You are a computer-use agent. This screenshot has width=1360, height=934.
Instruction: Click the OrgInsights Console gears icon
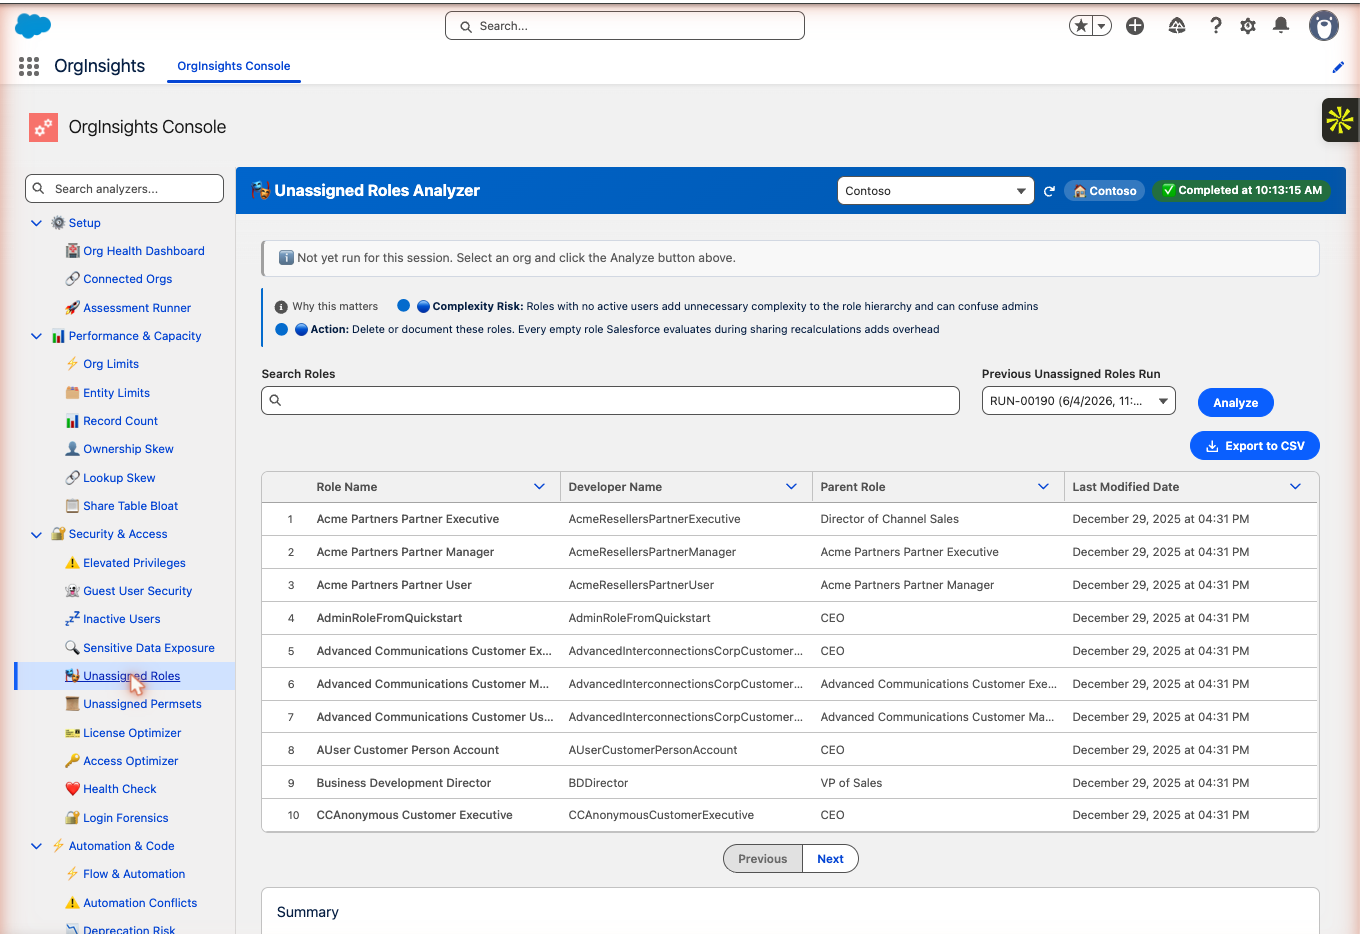[43, 127]
